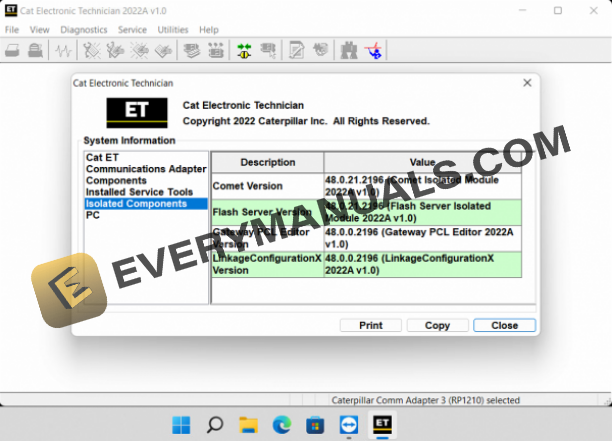Select the PC entry in the list
The image size is (612, 441).
[x=93, y=215]
